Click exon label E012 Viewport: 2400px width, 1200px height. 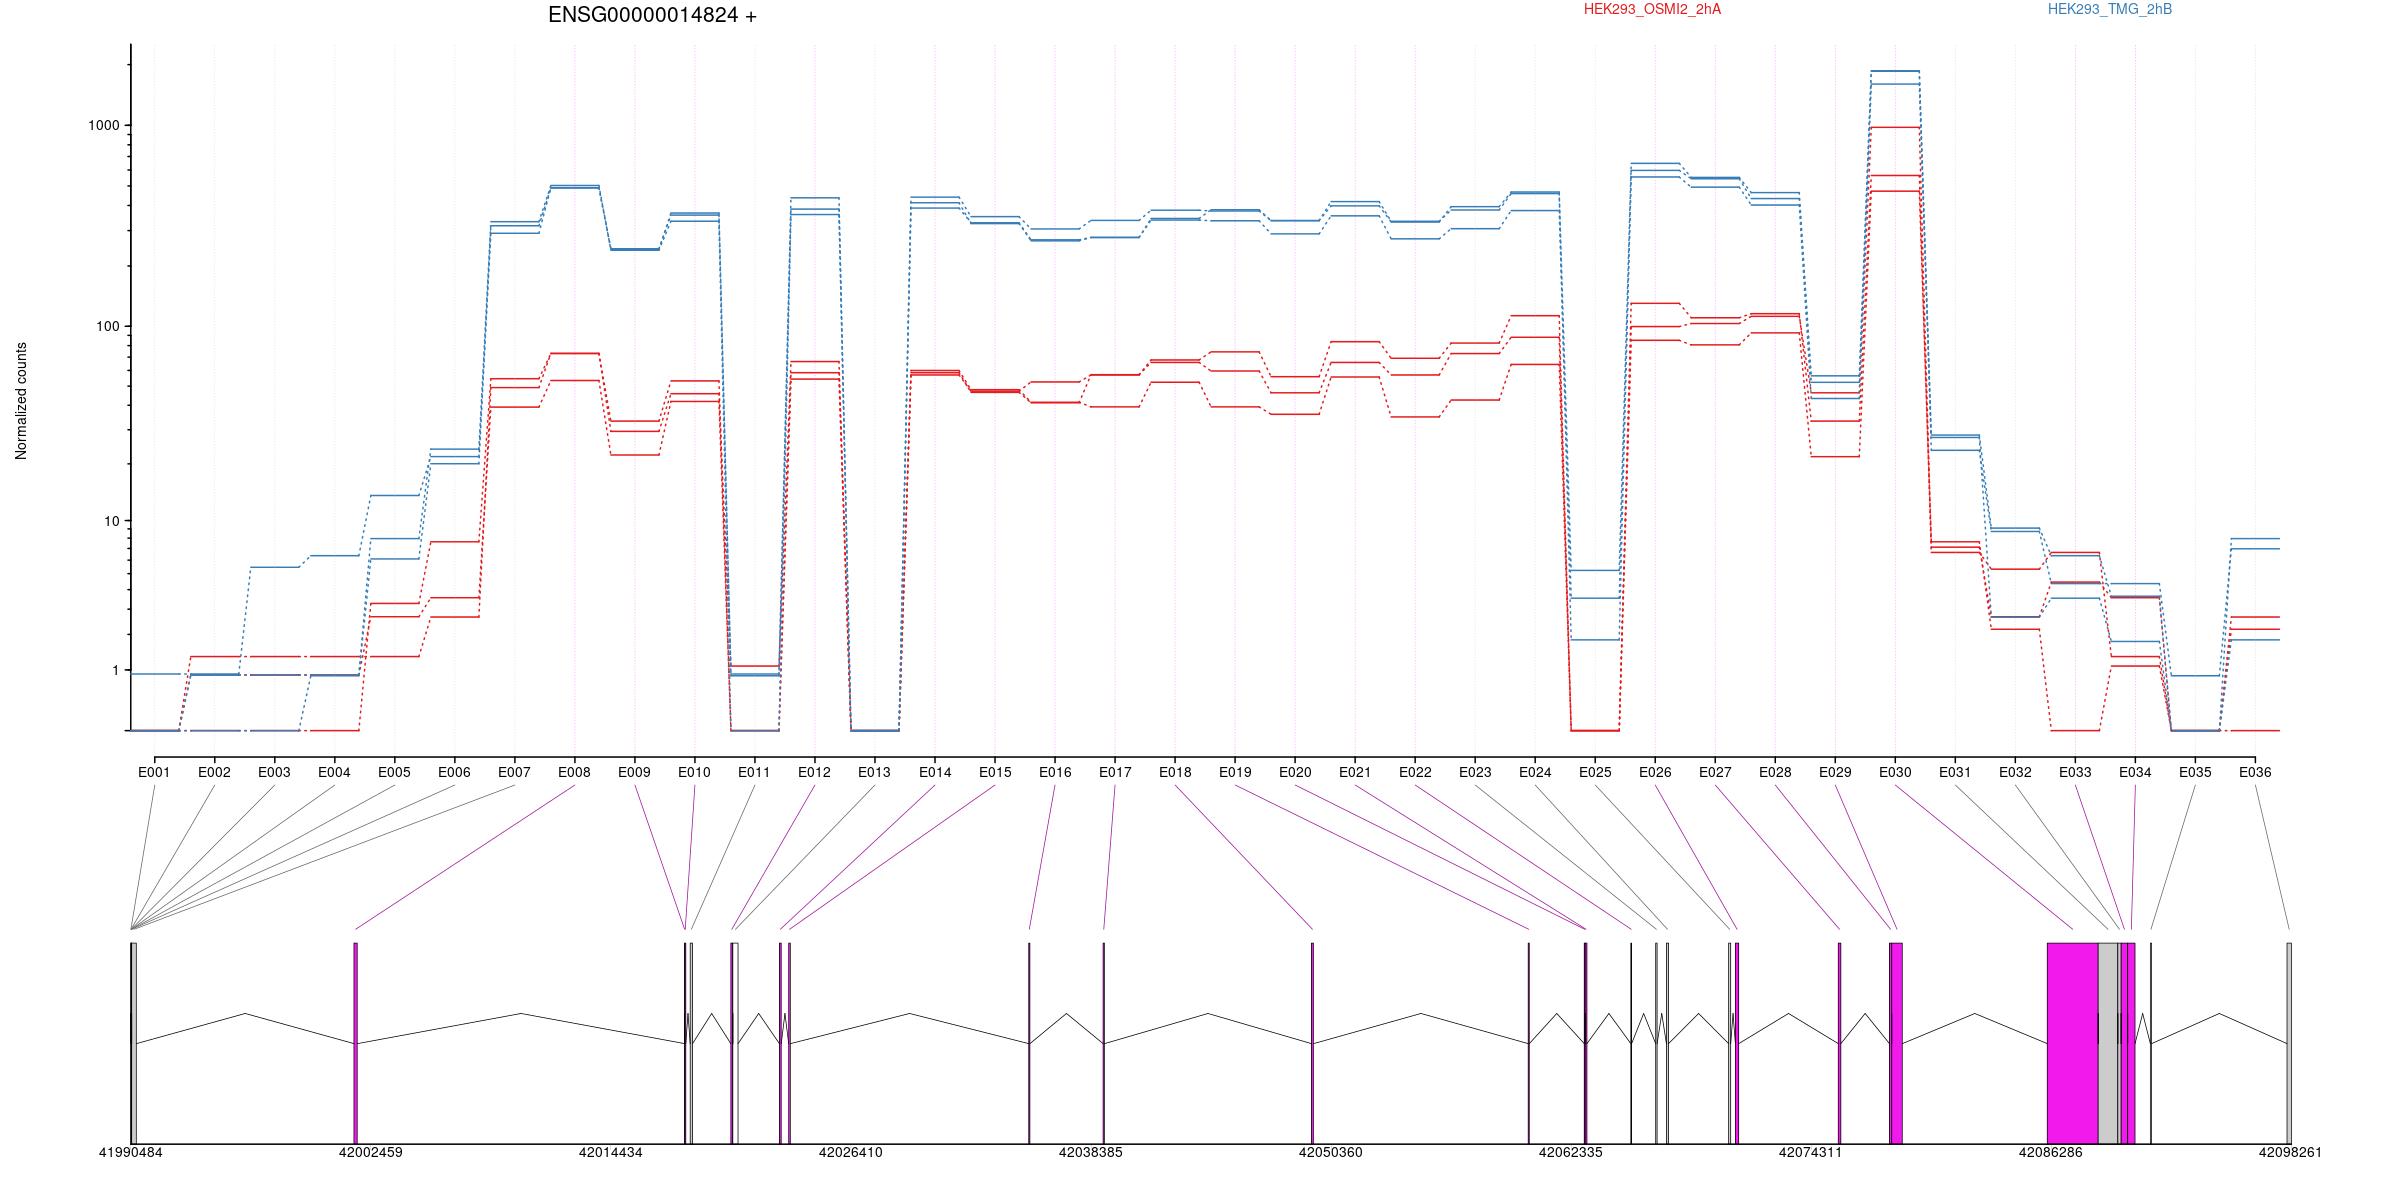pyautogui.click(x=814, y=772)
